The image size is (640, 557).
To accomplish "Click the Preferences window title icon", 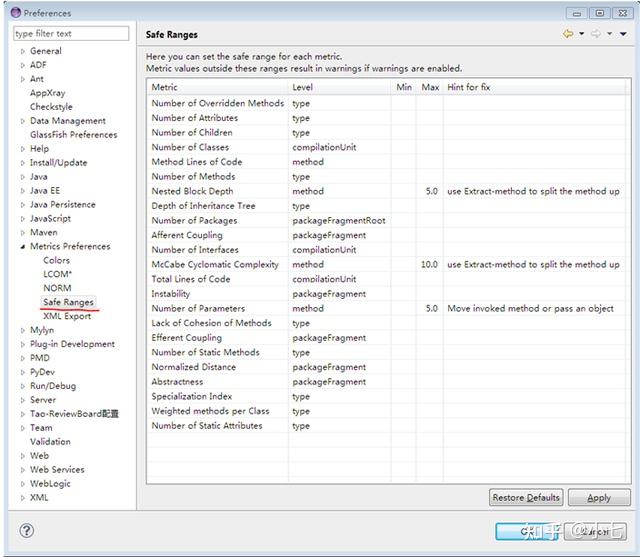I will pyautogui.click(x=16, y=13).
